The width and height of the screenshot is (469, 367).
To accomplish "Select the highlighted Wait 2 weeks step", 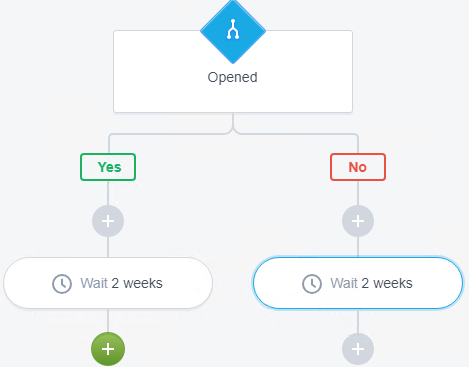I will (358, 283).
